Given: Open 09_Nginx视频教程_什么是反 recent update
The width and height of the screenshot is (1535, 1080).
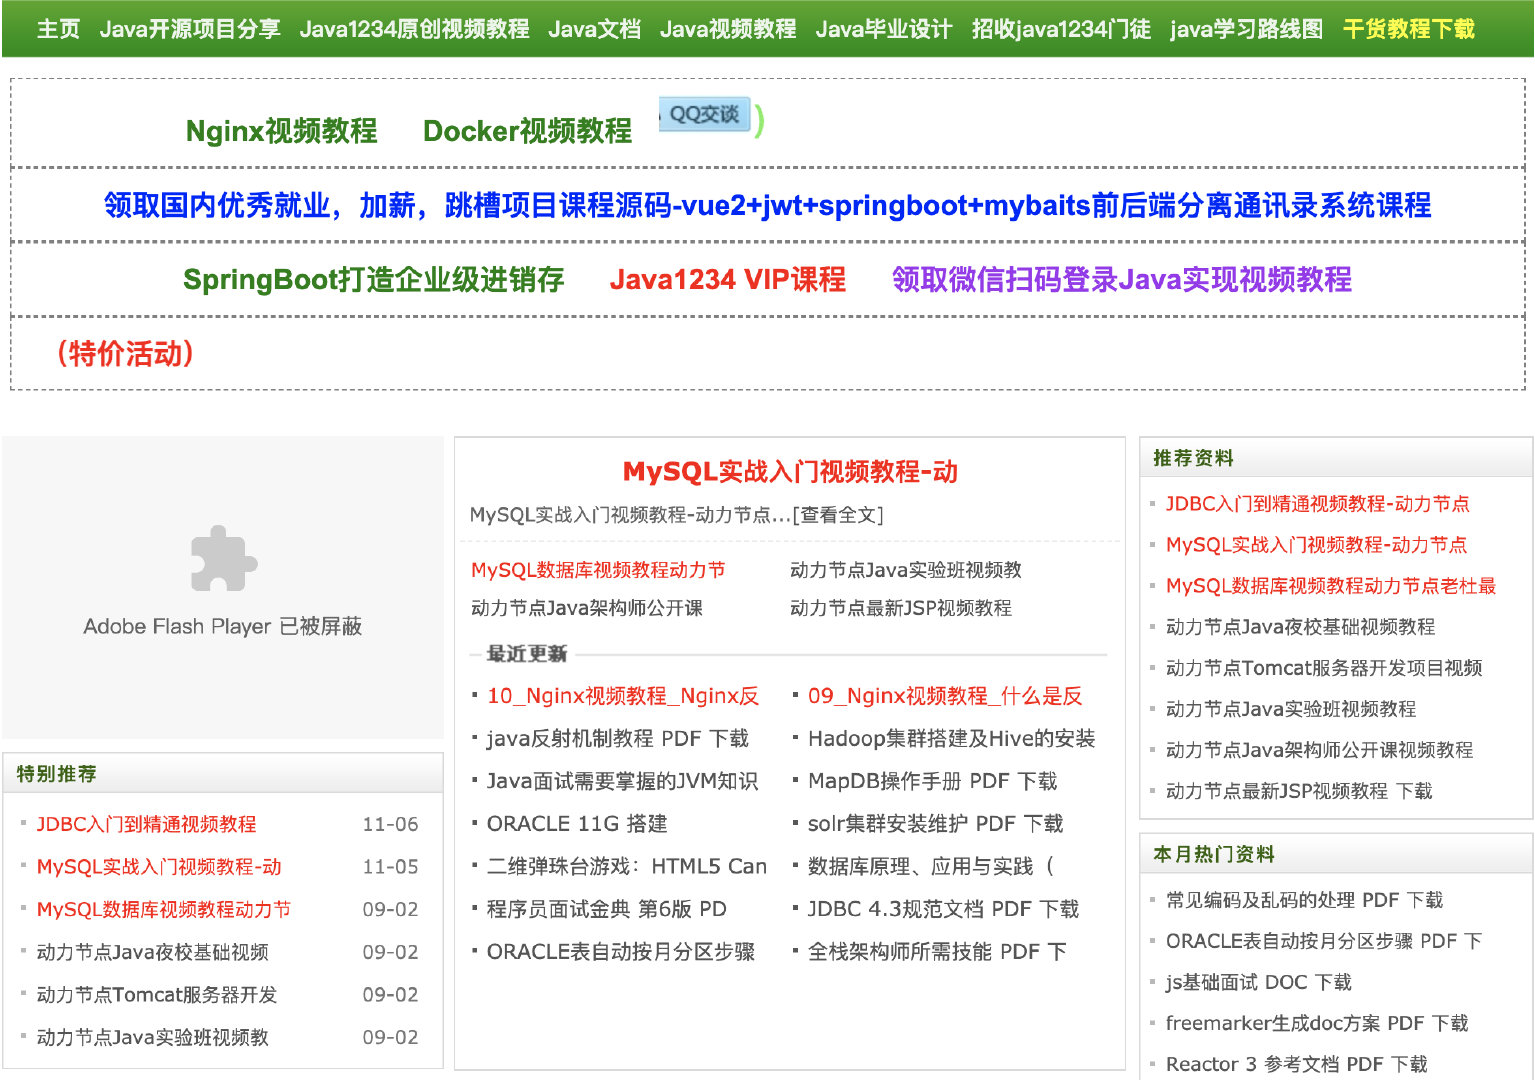Looking at the screenshot, I should 945,696.
